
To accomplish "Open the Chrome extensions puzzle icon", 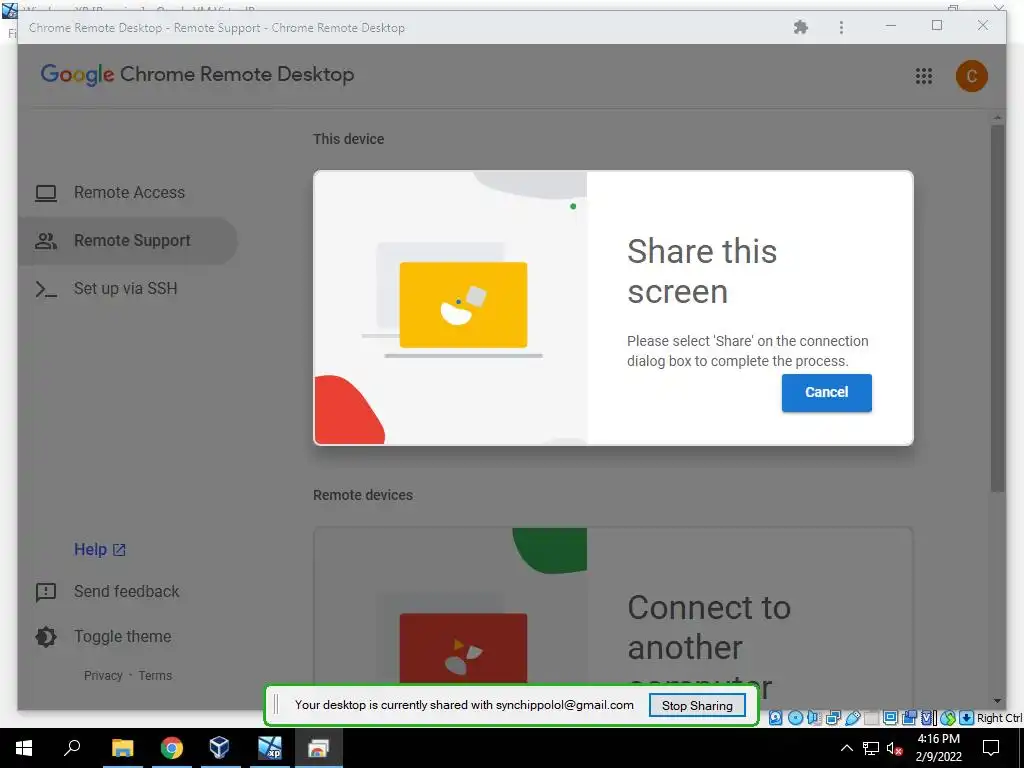I will [x=801, y=27].
